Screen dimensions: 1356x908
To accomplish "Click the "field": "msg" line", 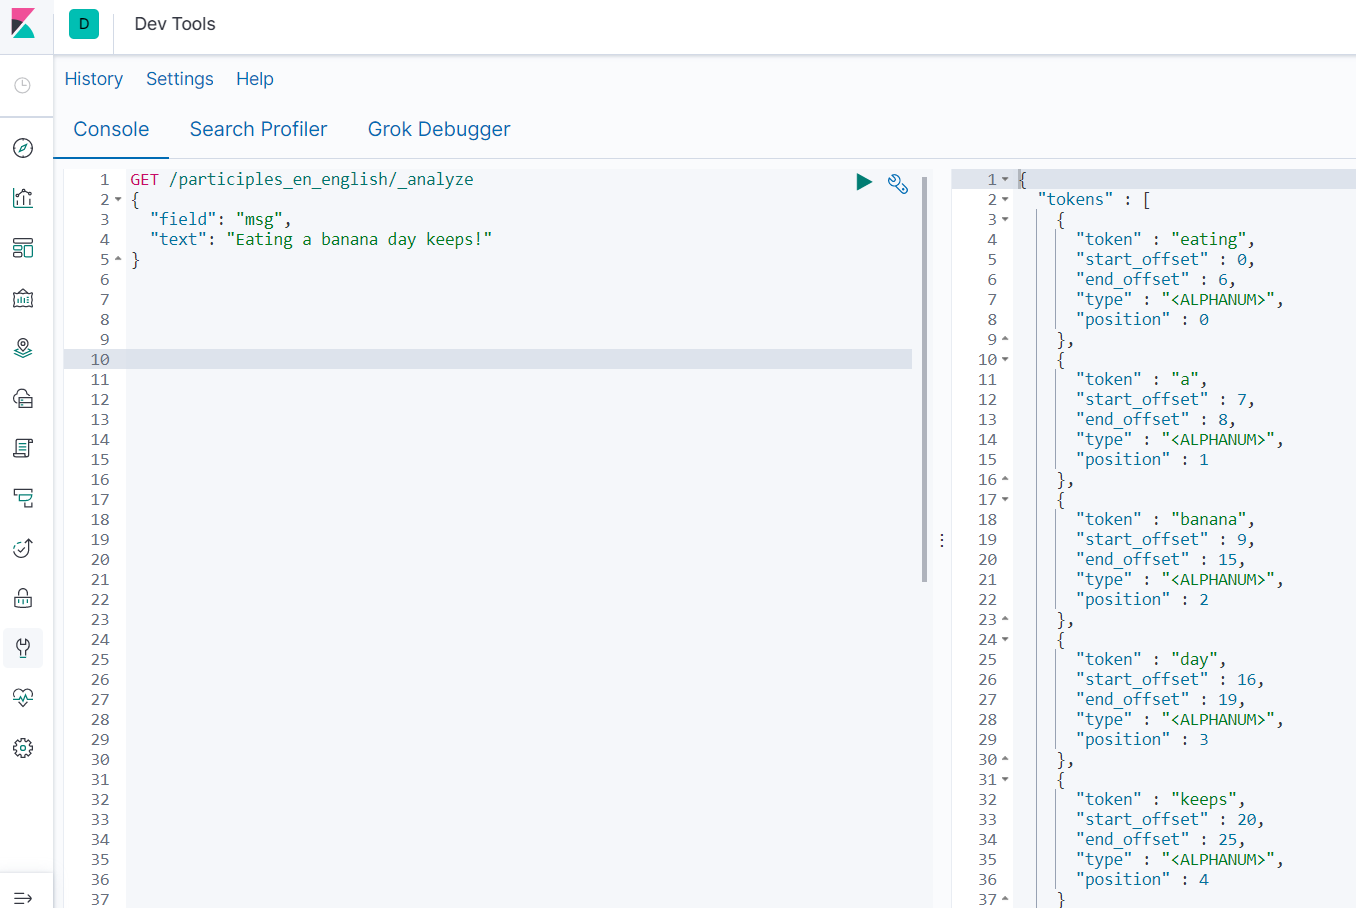I will click(220, 220).
